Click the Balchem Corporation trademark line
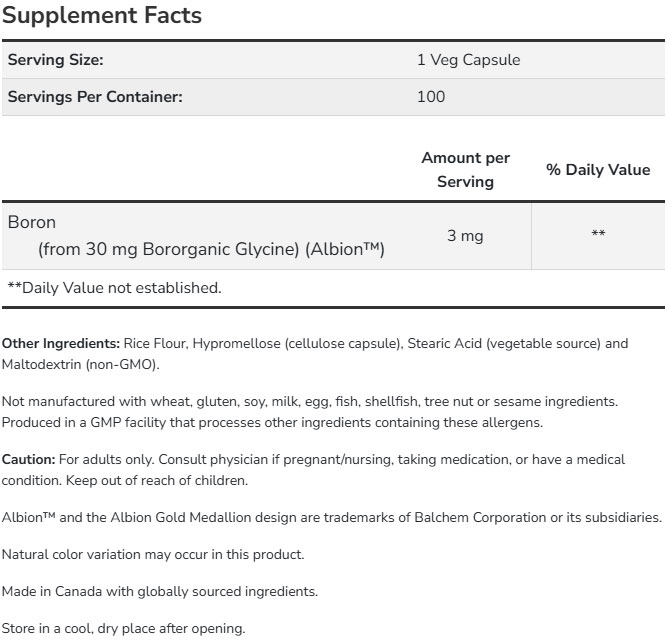The width and height of the screenshot is (668, 640). (x=331, y=518)
